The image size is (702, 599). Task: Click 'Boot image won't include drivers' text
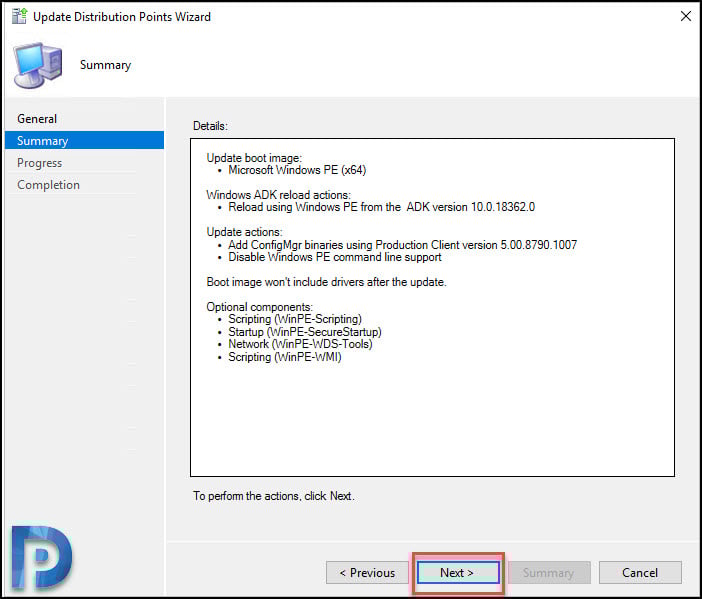[x=326, y=282]
